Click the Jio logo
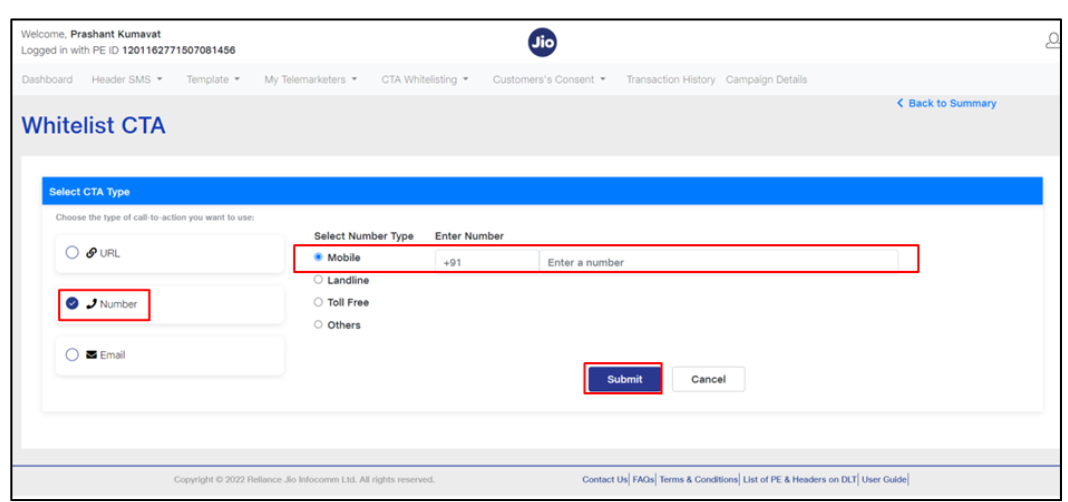 pyautogui.click(x=542, y=43)
